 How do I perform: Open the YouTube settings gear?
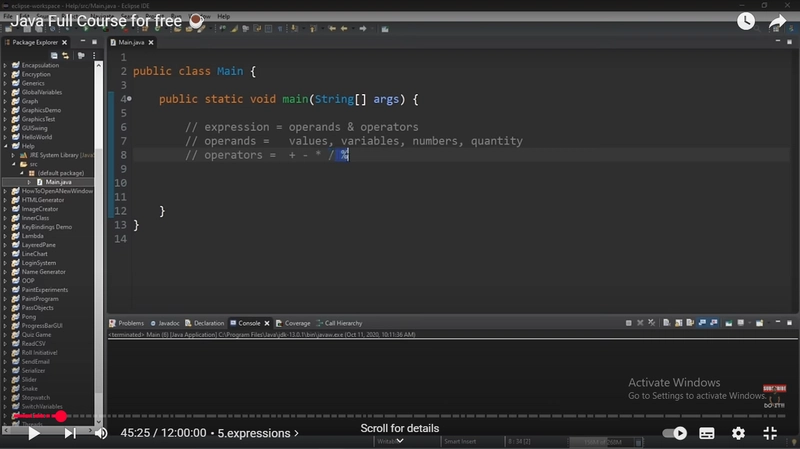[x=738, y=433]
